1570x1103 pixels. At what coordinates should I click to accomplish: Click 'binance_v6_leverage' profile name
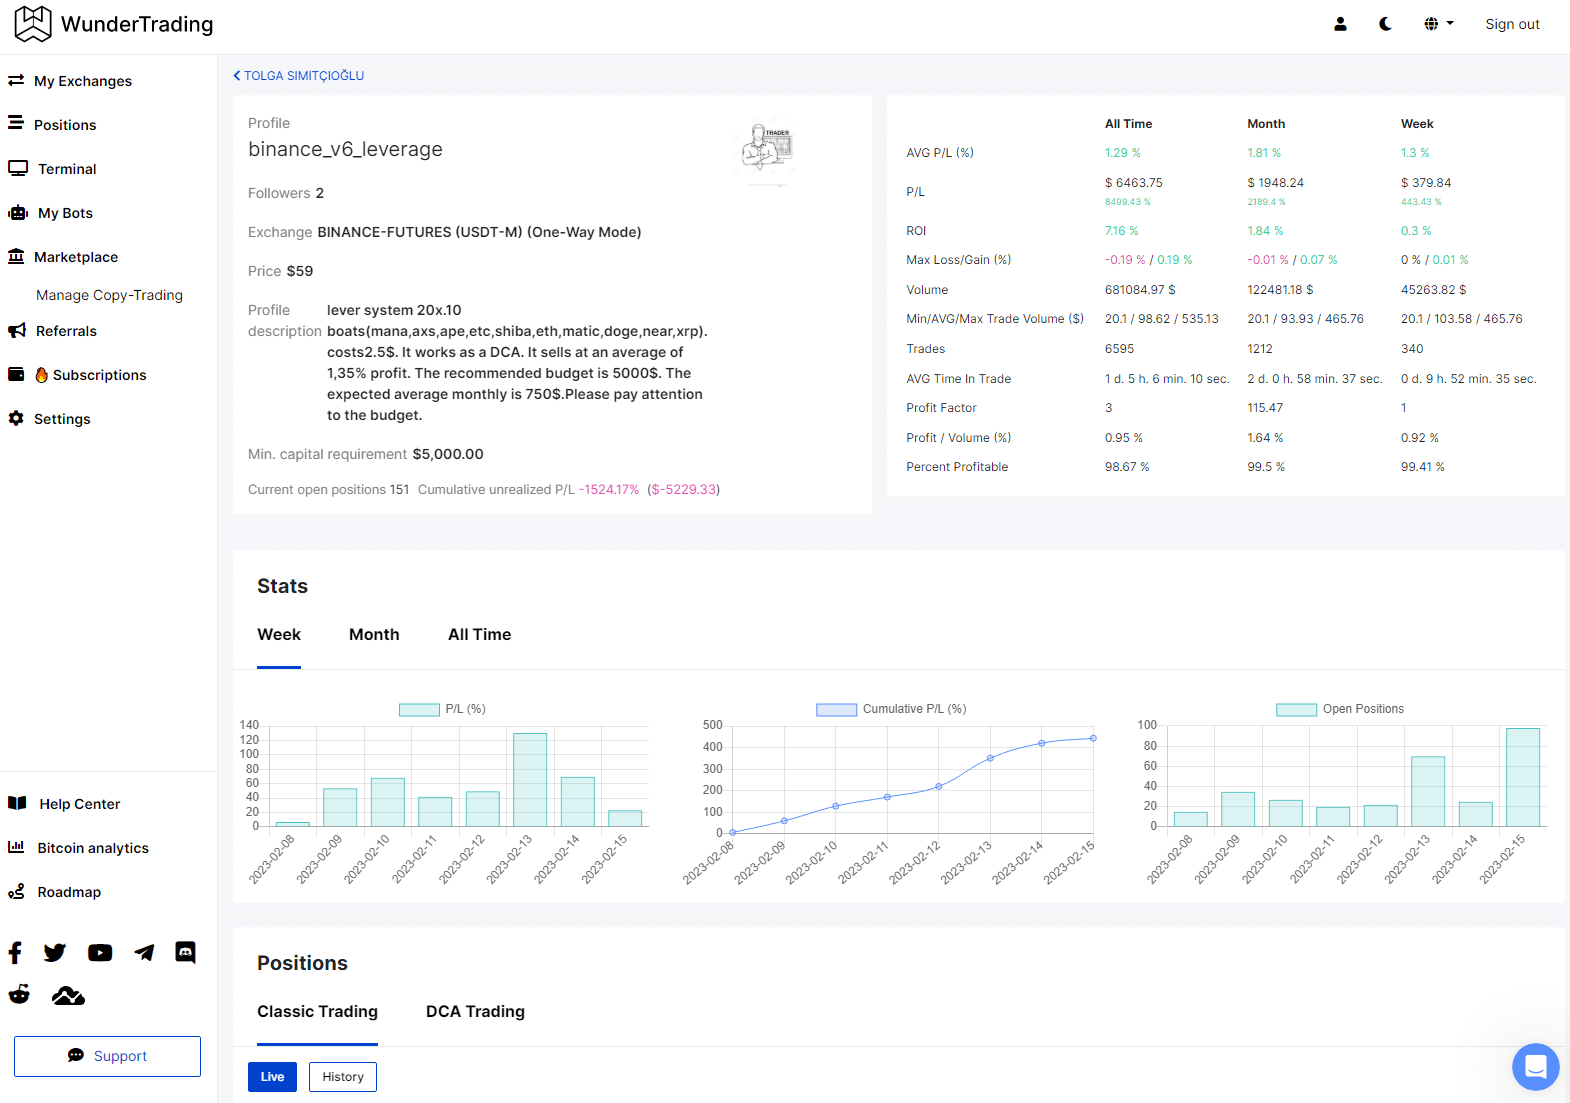pyautogui.click(x=345, y=149)
